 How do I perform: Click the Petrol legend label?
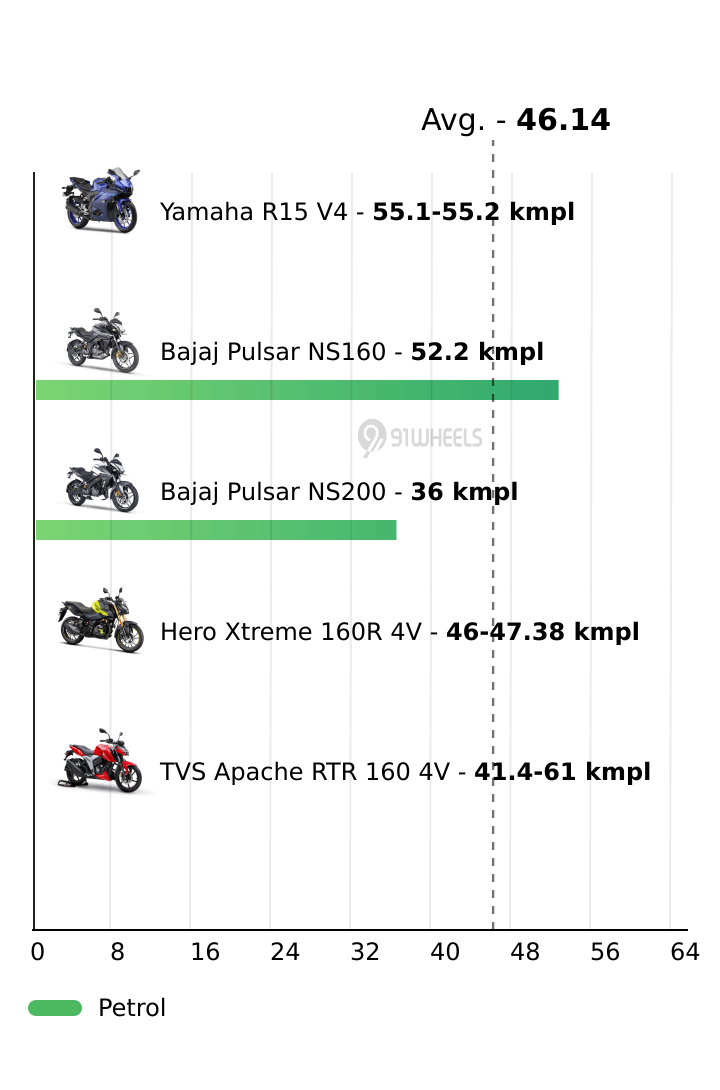point(132,1008)
